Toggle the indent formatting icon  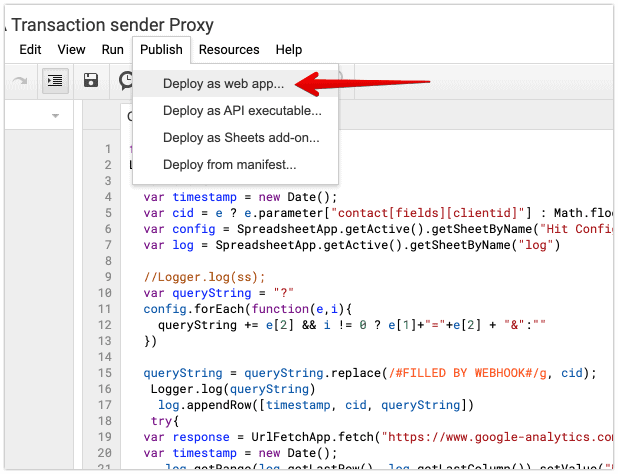point(55,81)
